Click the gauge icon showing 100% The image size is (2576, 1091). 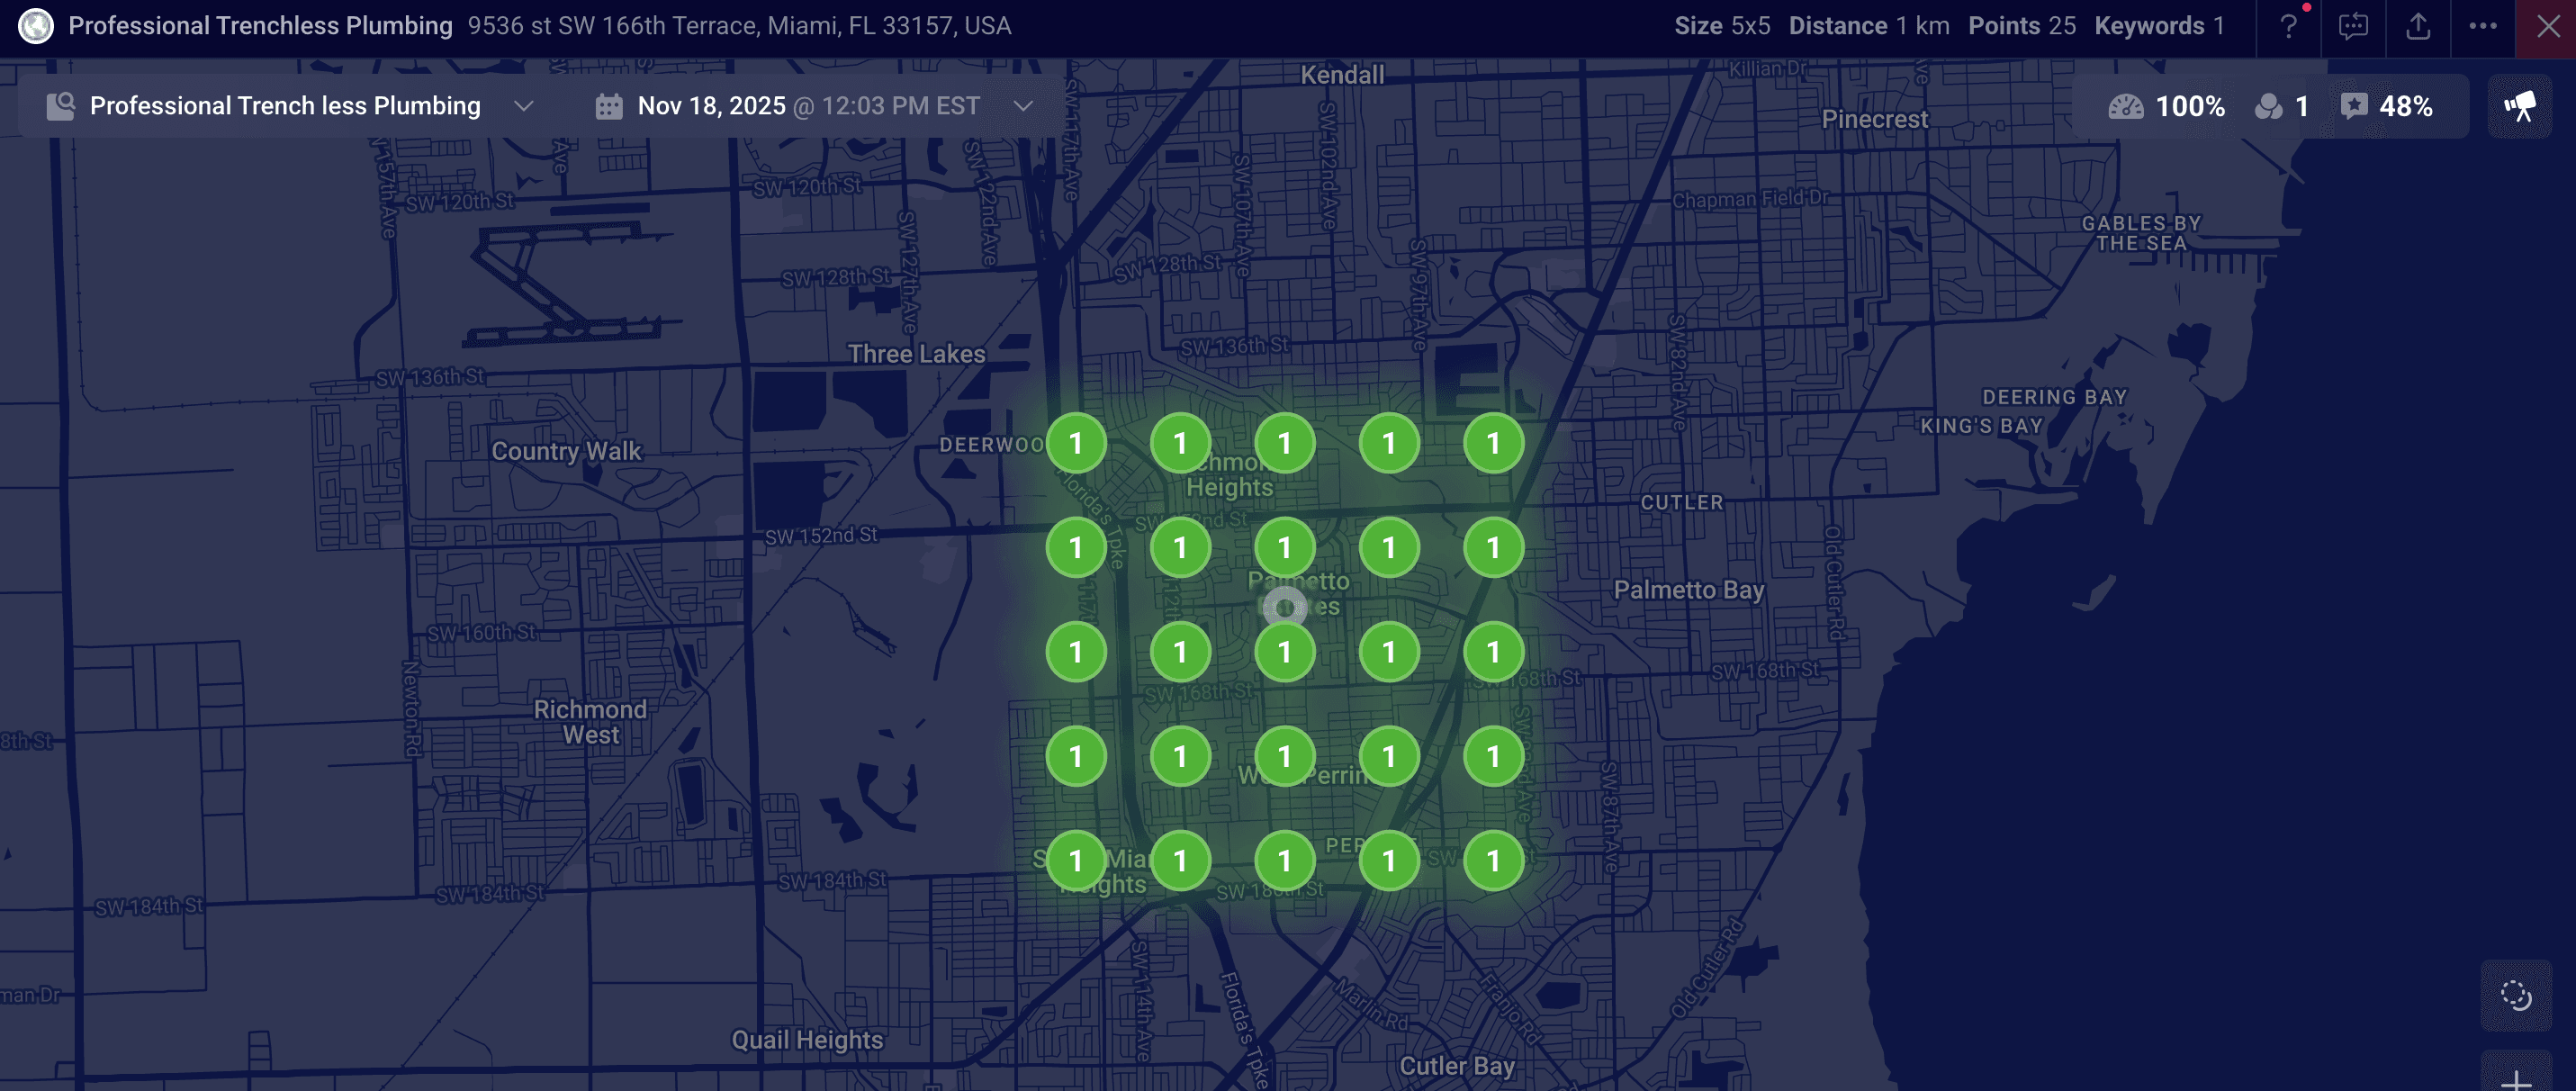pyautogui.click(x=2126, y=106)
